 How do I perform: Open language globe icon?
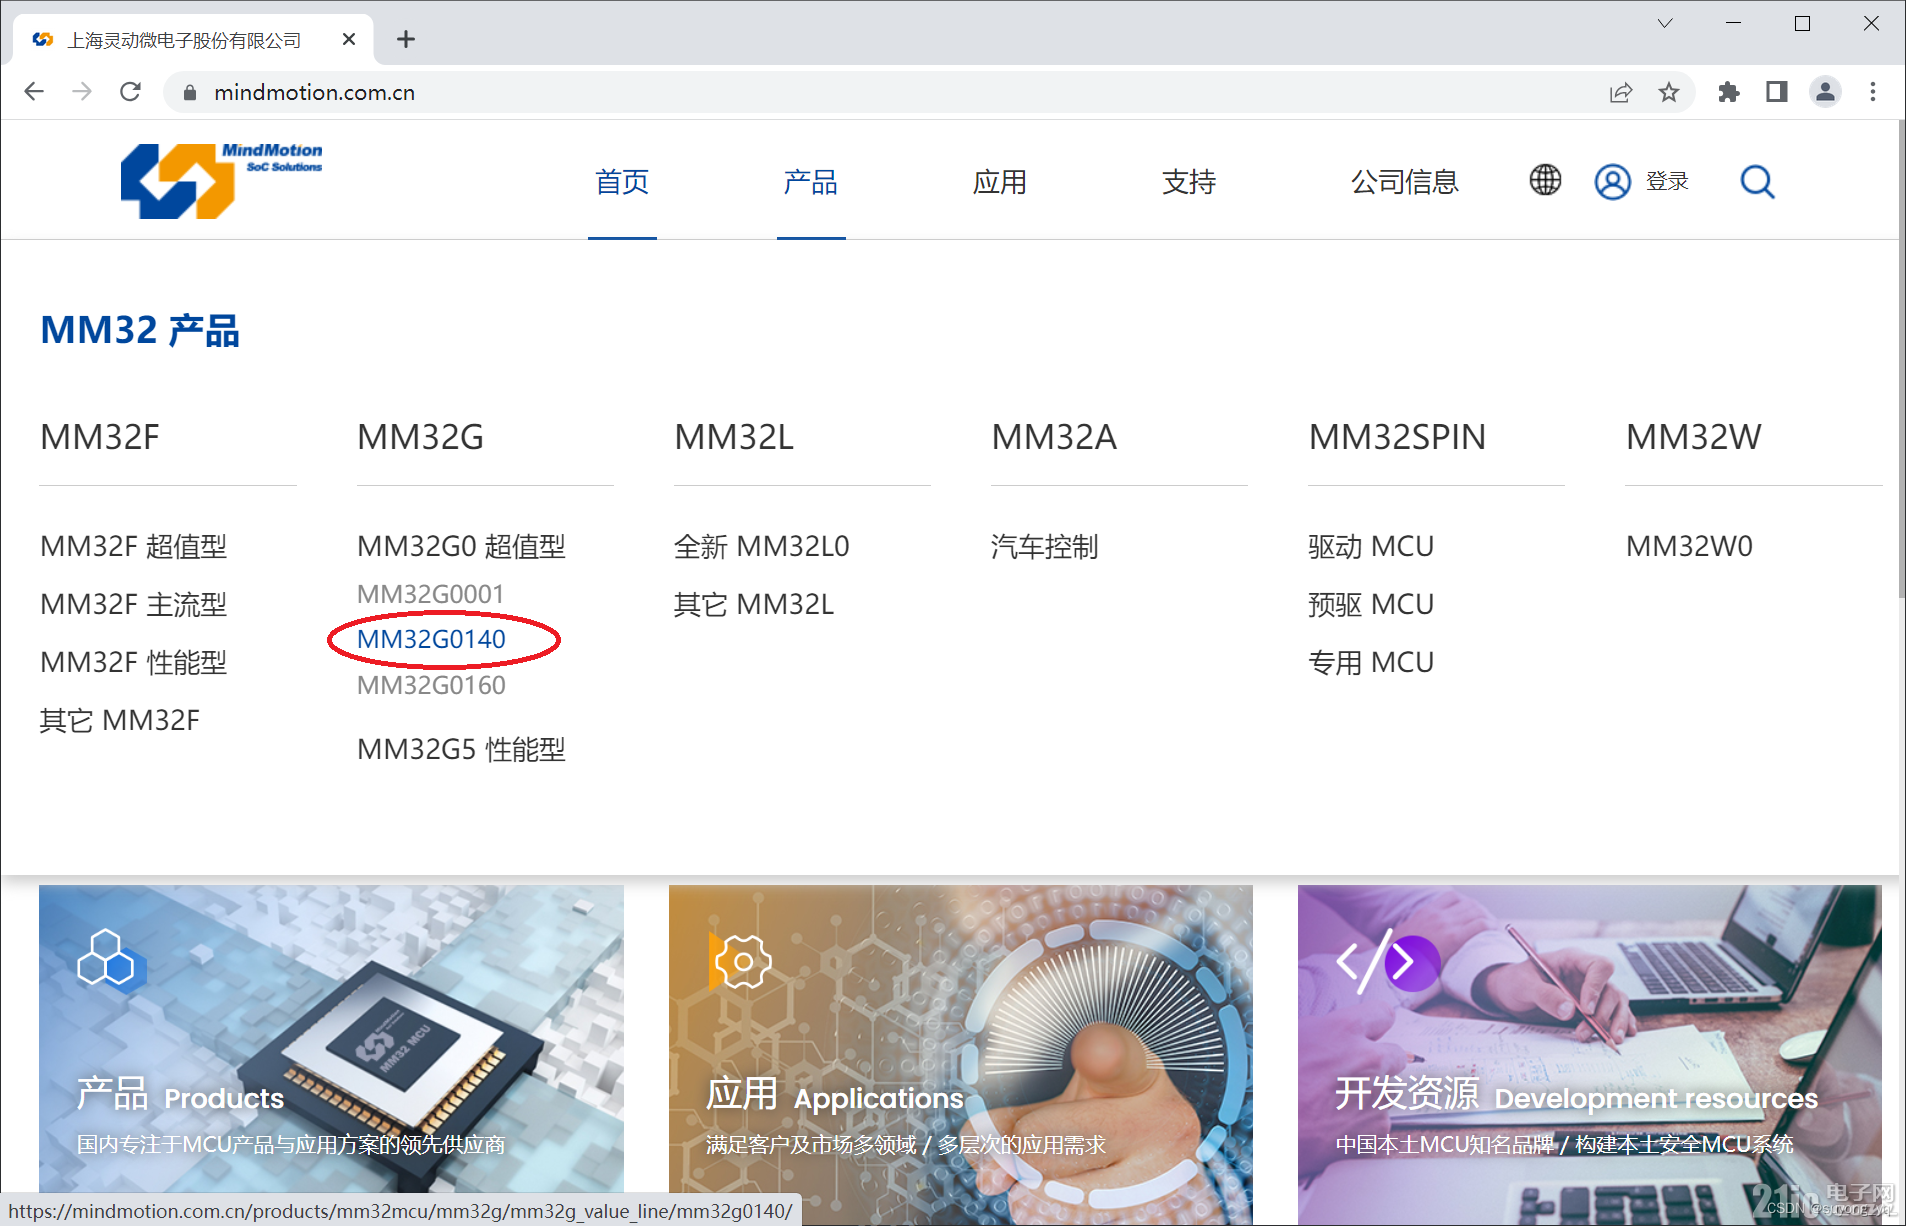(x=1545, y=180)
